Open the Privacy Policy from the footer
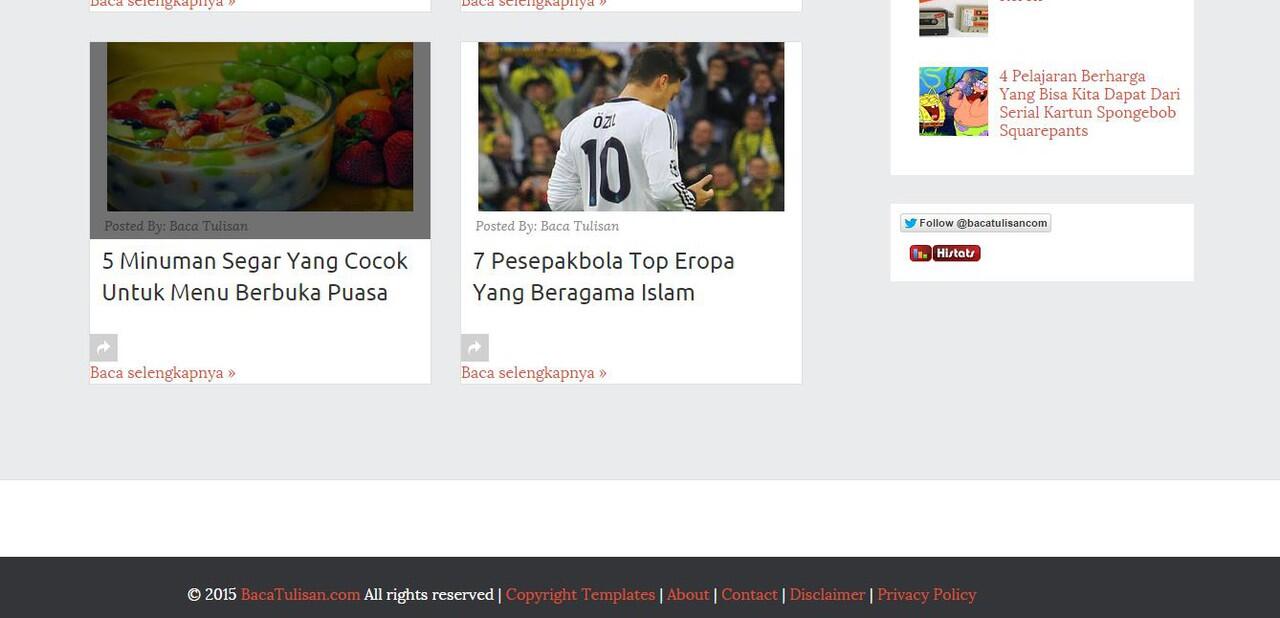The width and height of the screenshot is (1280, 618). (x=926, y=594)
